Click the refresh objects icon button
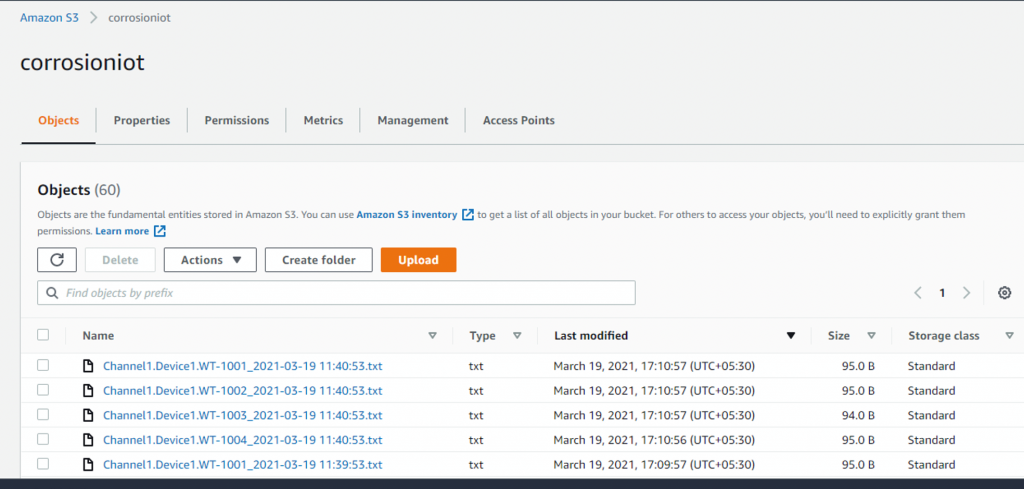Image resolution: width=1024 pixels, height=489 pixels. (x=57, y=260)
